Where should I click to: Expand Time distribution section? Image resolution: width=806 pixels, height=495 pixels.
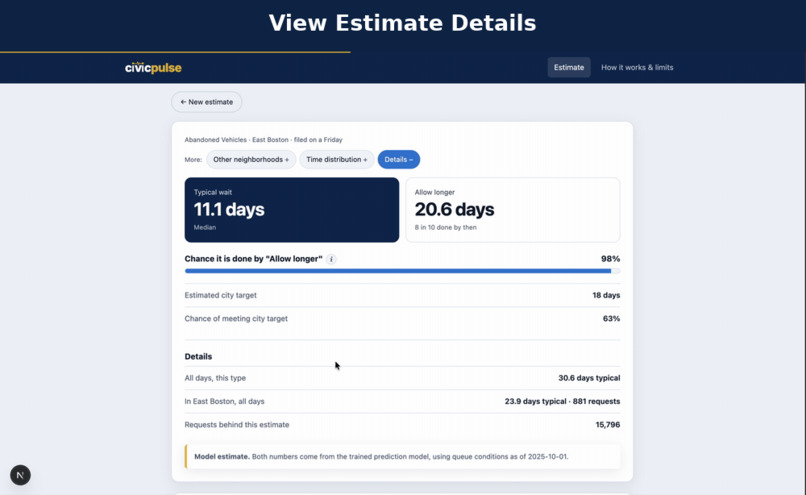[x=337, y=159]
